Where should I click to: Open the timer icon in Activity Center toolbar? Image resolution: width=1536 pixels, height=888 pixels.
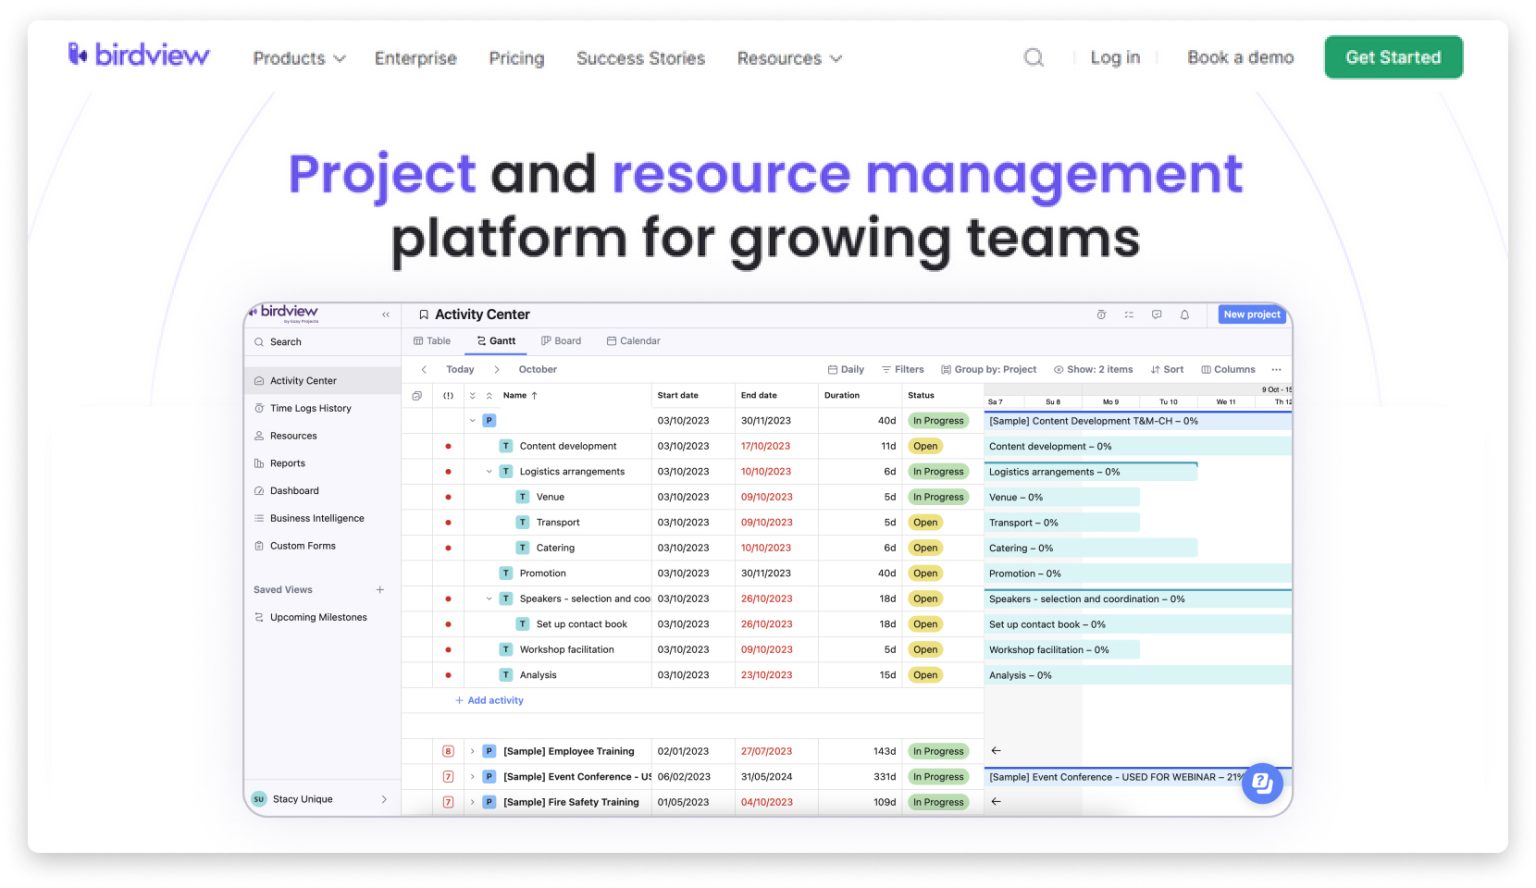point(1101,315)
